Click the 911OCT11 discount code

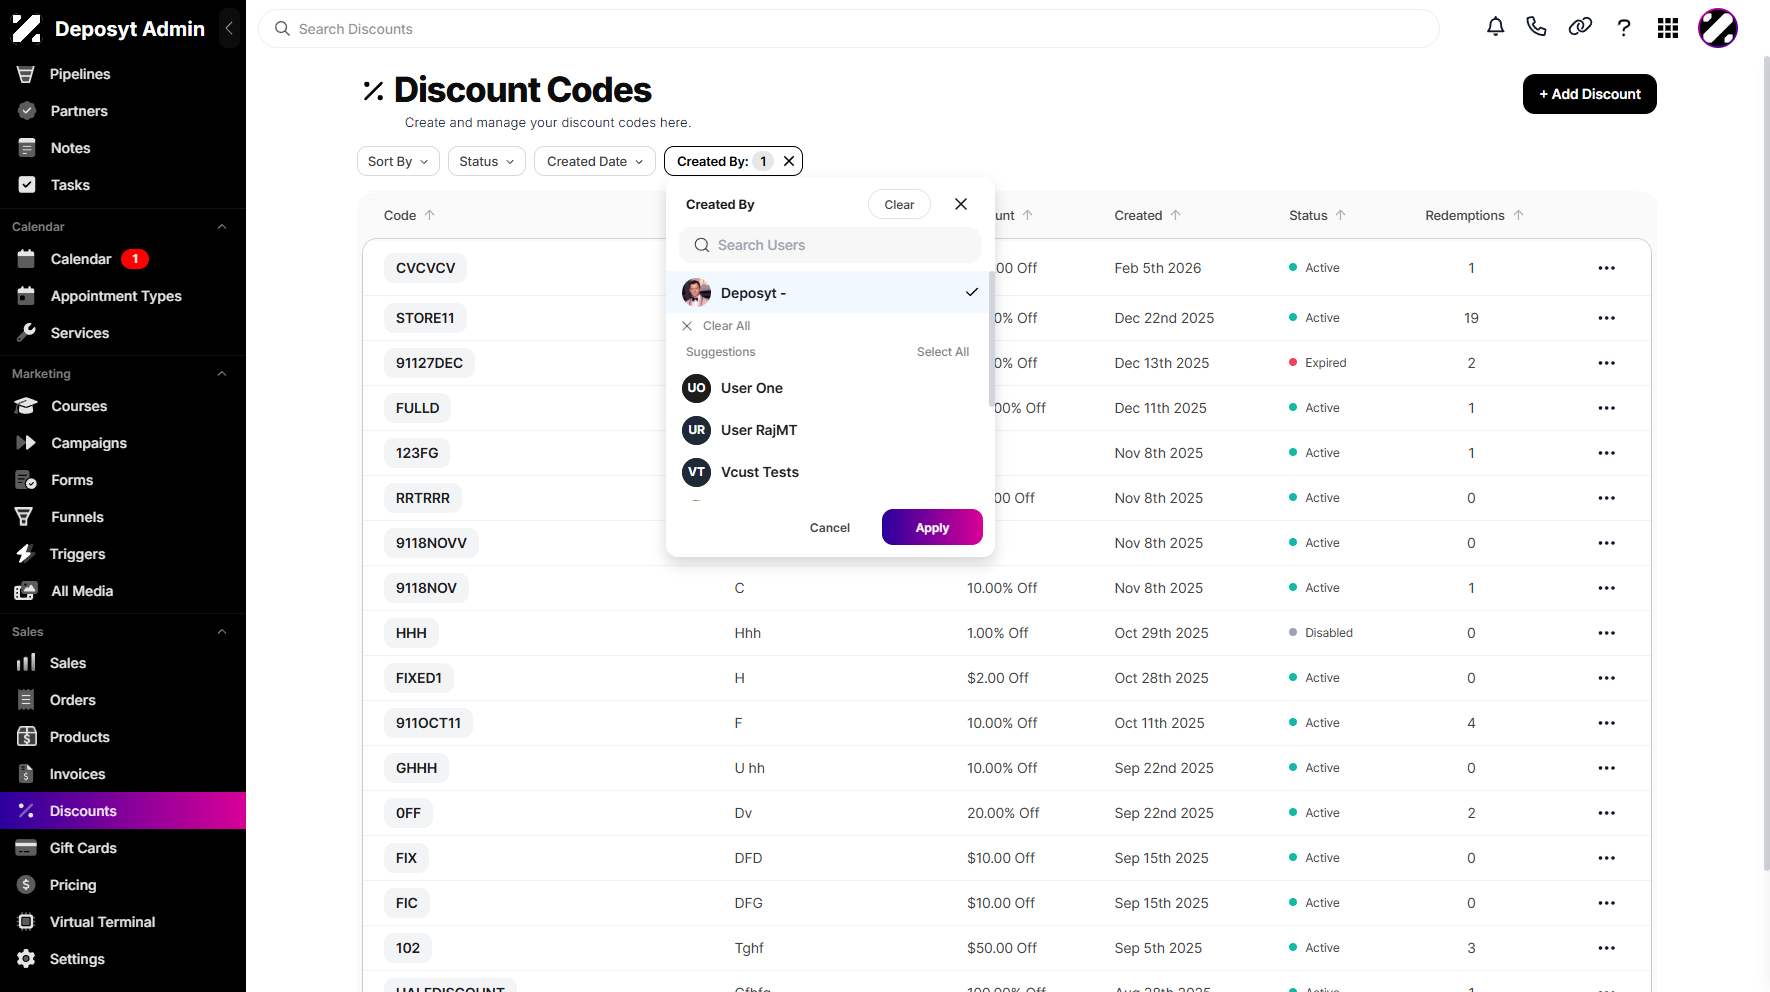coord(428,723)
